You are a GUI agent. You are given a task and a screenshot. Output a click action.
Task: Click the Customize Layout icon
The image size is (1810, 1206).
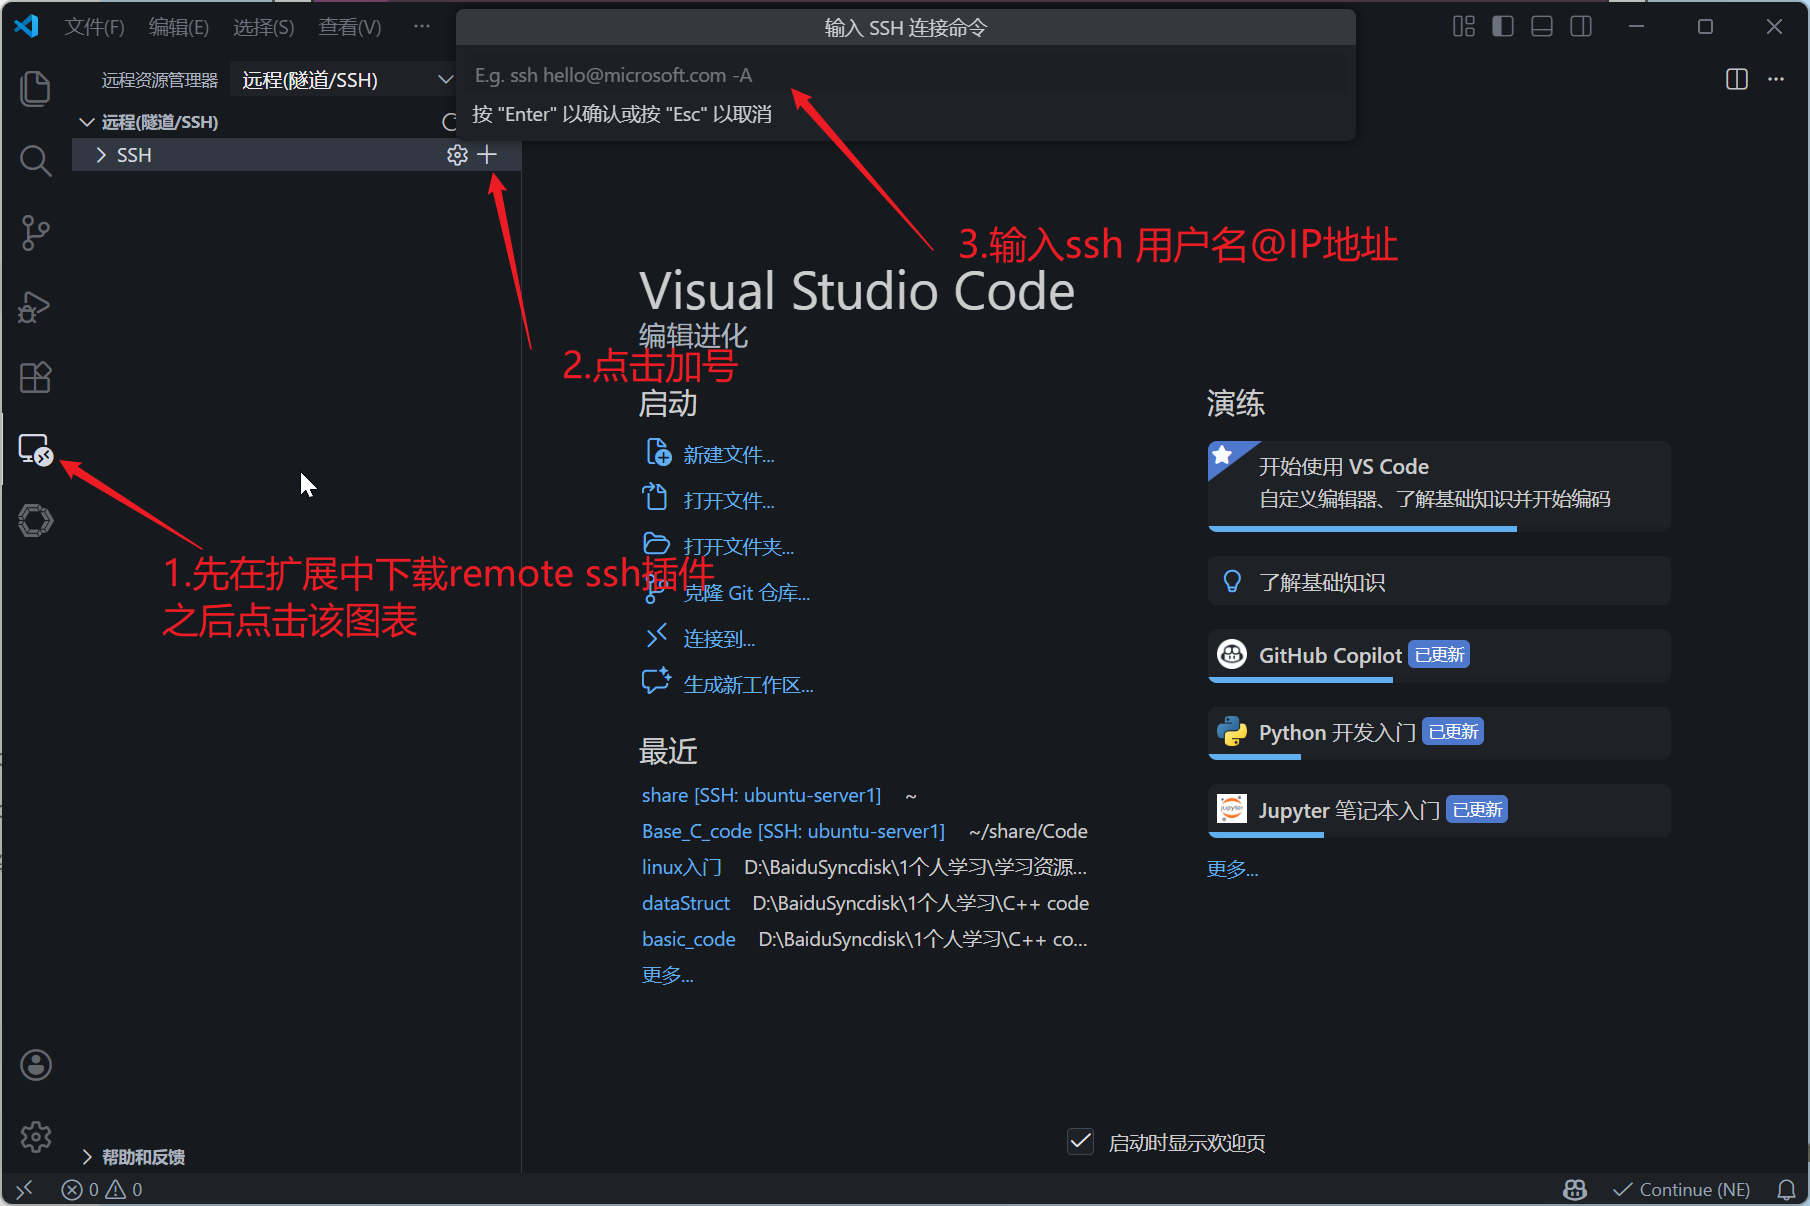tap(1464, 27)
